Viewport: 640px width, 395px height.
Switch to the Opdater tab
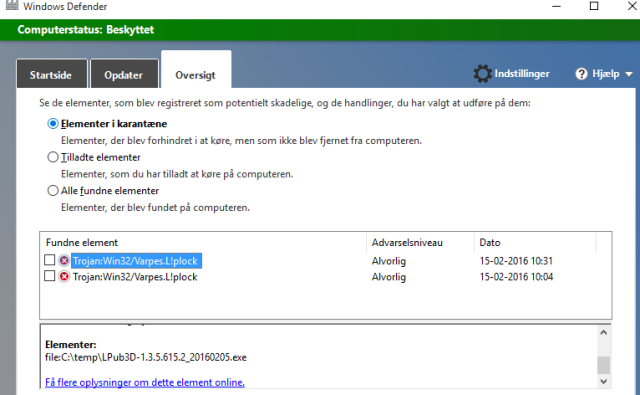tap(124, 73)
